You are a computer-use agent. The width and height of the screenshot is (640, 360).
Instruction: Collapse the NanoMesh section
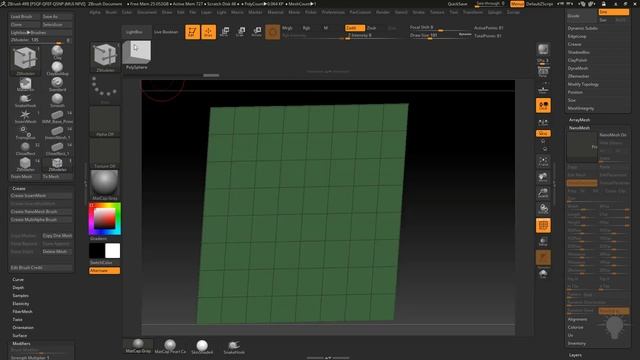point(579,128)
